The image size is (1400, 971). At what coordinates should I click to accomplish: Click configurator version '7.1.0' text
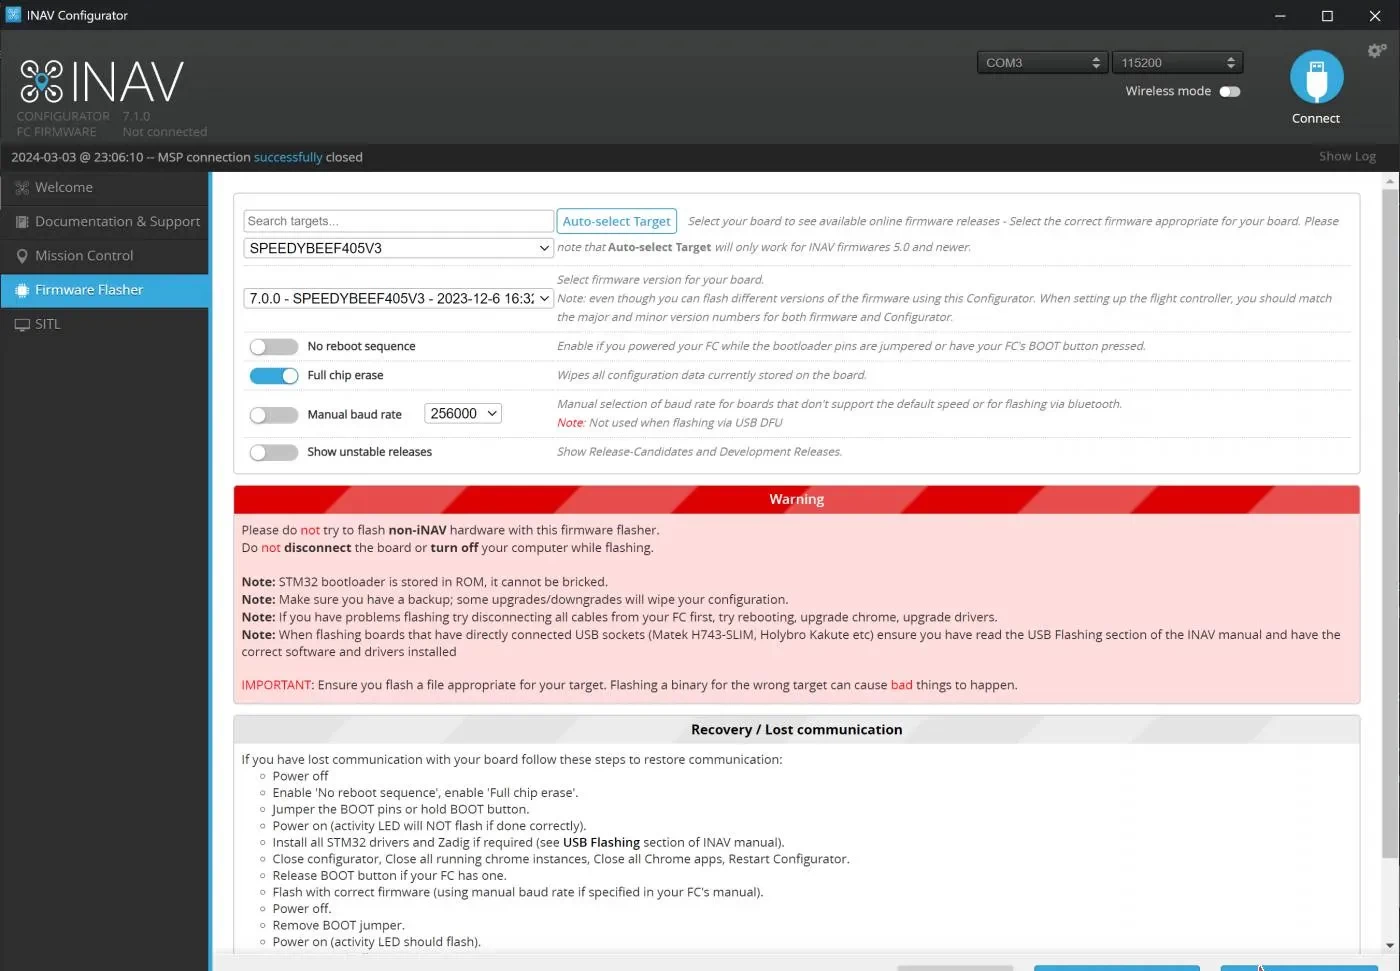pyautogui.click(x=136, y=116)
